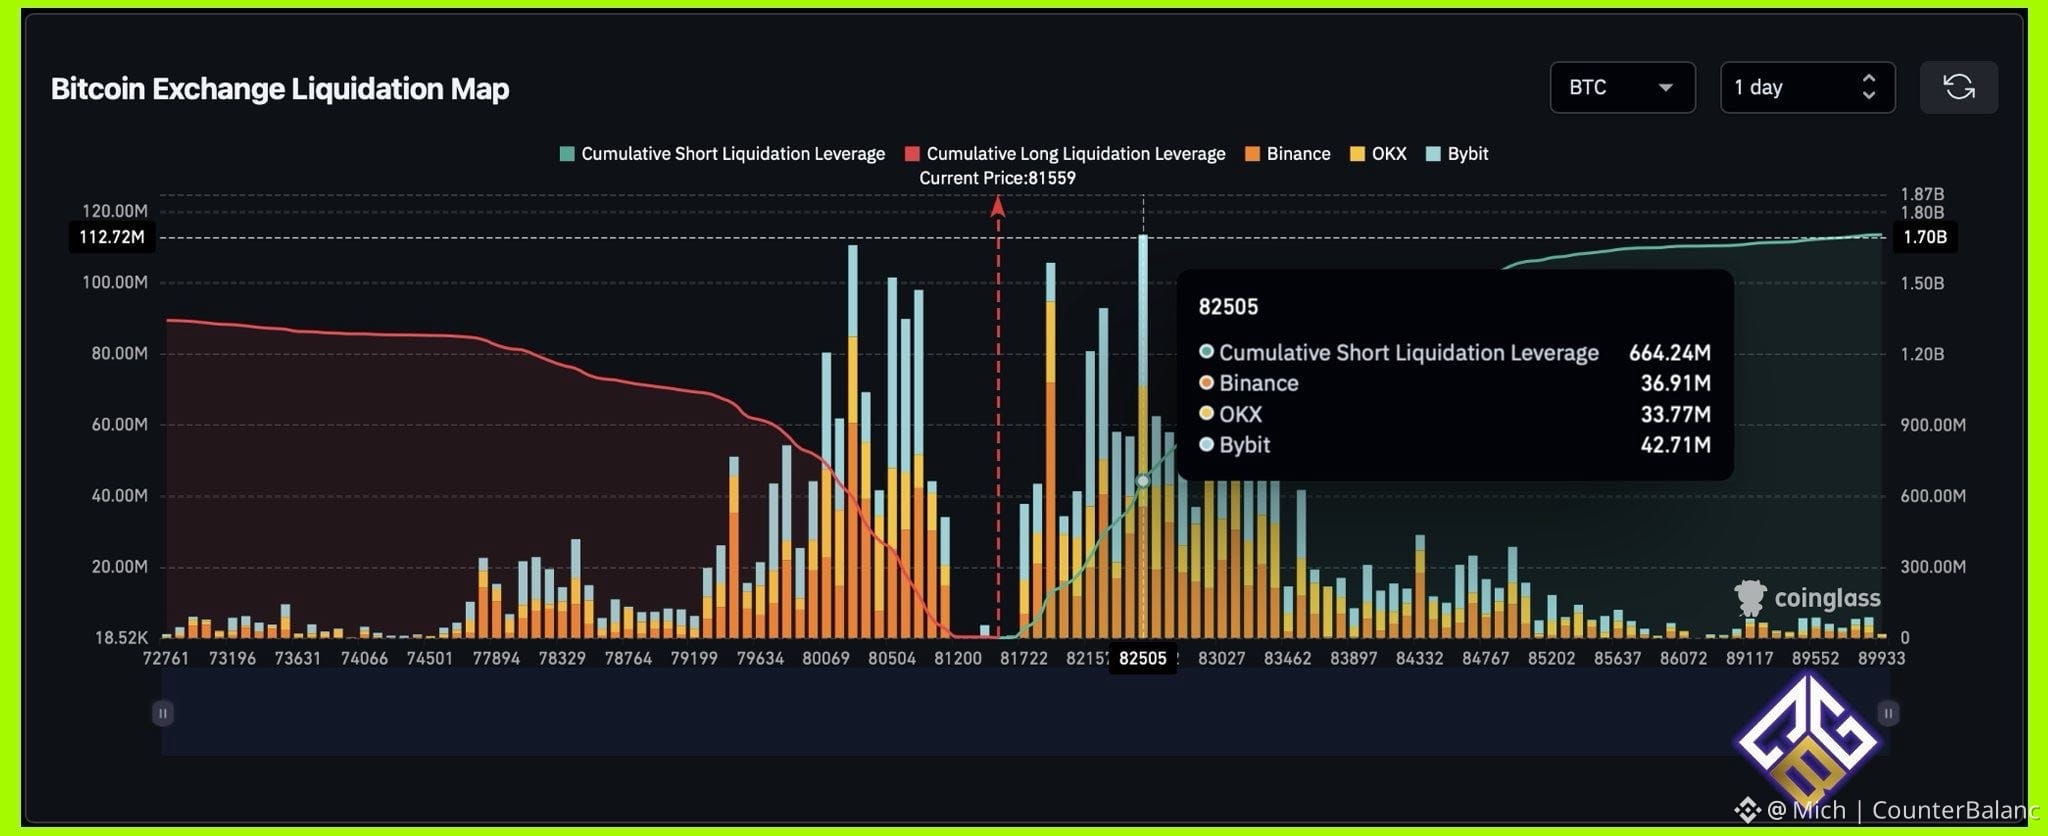2048x836 pixels.
Task: Click the 120.00M left-axis label
Action: (x=114, y=211)
